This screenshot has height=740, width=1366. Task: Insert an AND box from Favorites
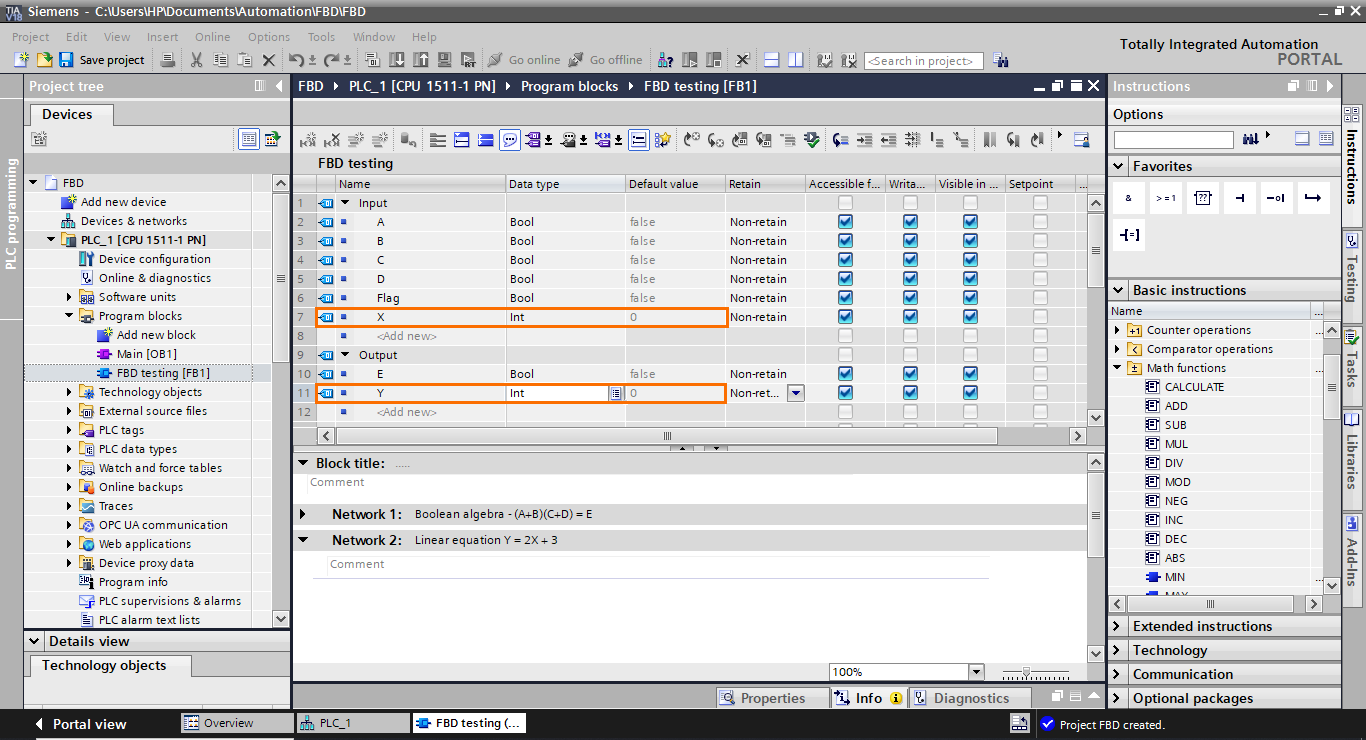(x=1128, y=197)
